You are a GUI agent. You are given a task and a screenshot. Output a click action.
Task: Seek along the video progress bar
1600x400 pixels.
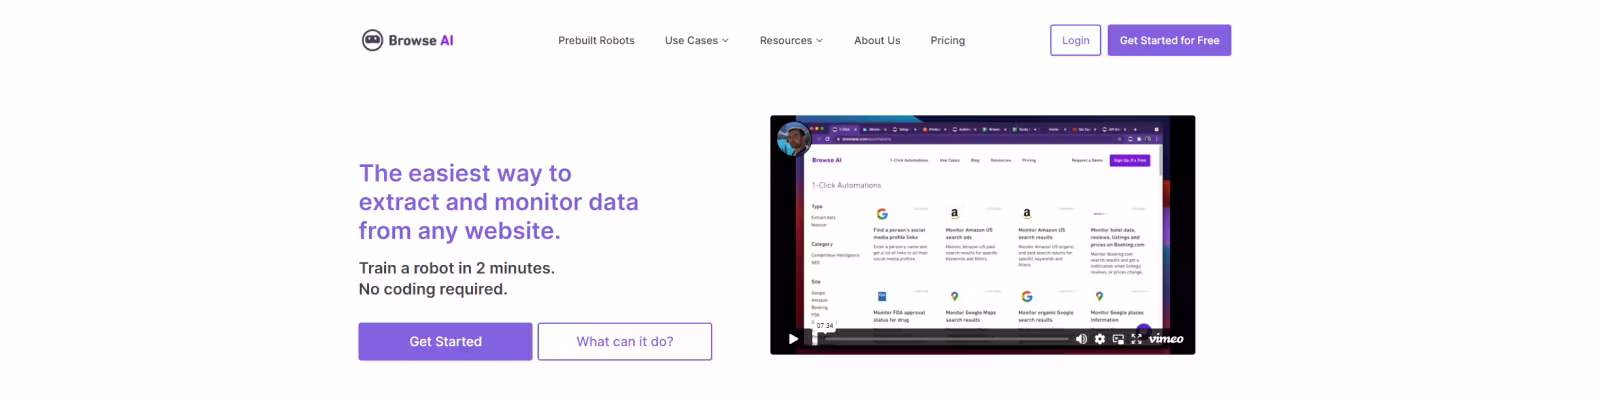pos(940,339)
